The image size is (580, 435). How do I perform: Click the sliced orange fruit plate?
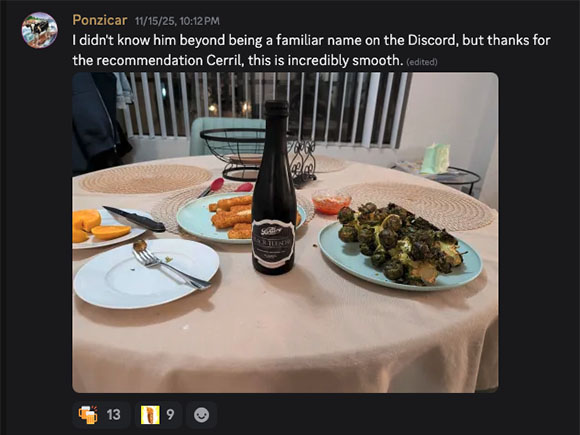107,229
